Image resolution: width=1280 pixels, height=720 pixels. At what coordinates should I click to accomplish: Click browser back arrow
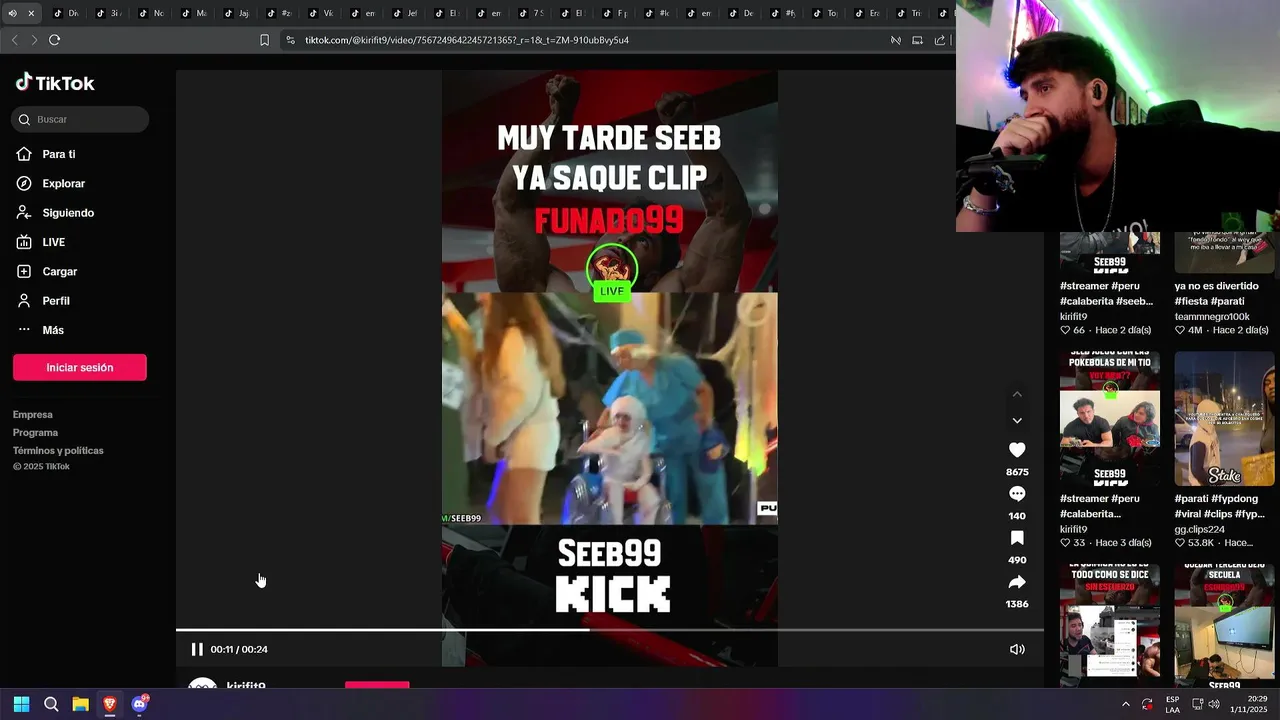click(14, 40)
